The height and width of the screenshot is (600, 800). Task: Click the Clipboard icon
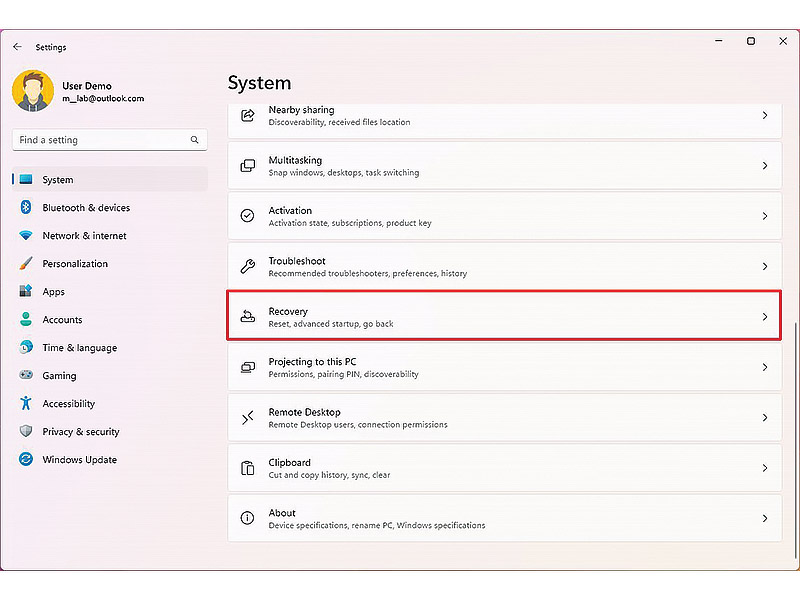point(247,468)
